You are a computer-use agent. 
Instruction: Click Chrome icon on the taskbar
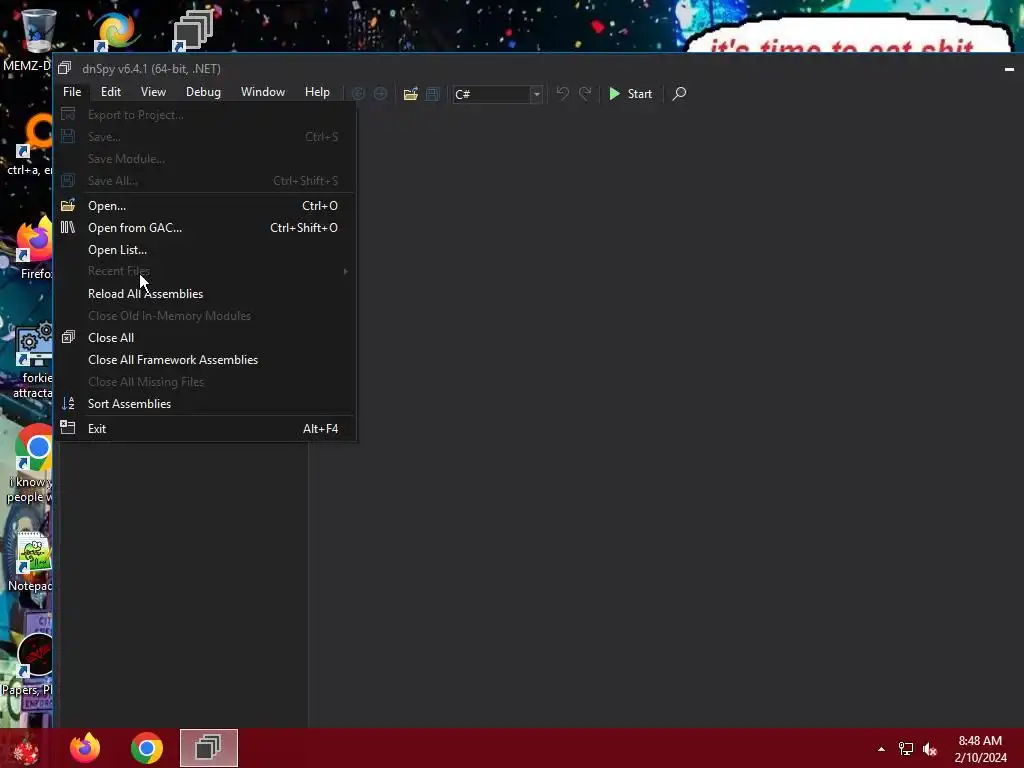[x=146, y=748]
